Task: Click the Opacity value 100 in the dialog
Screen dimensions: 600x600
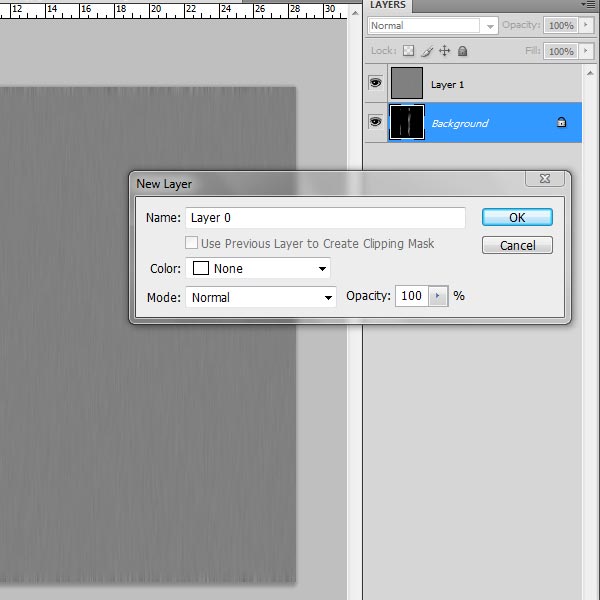Action: 412,296
